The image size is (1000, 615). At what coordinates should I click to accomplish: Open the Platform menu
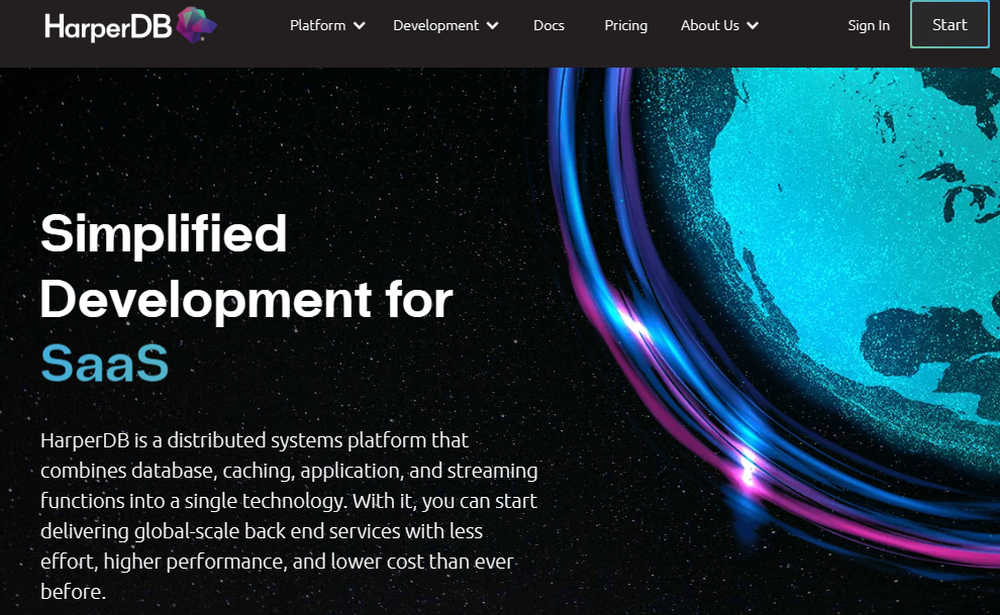pyautogui.click(x=318, y=26)
